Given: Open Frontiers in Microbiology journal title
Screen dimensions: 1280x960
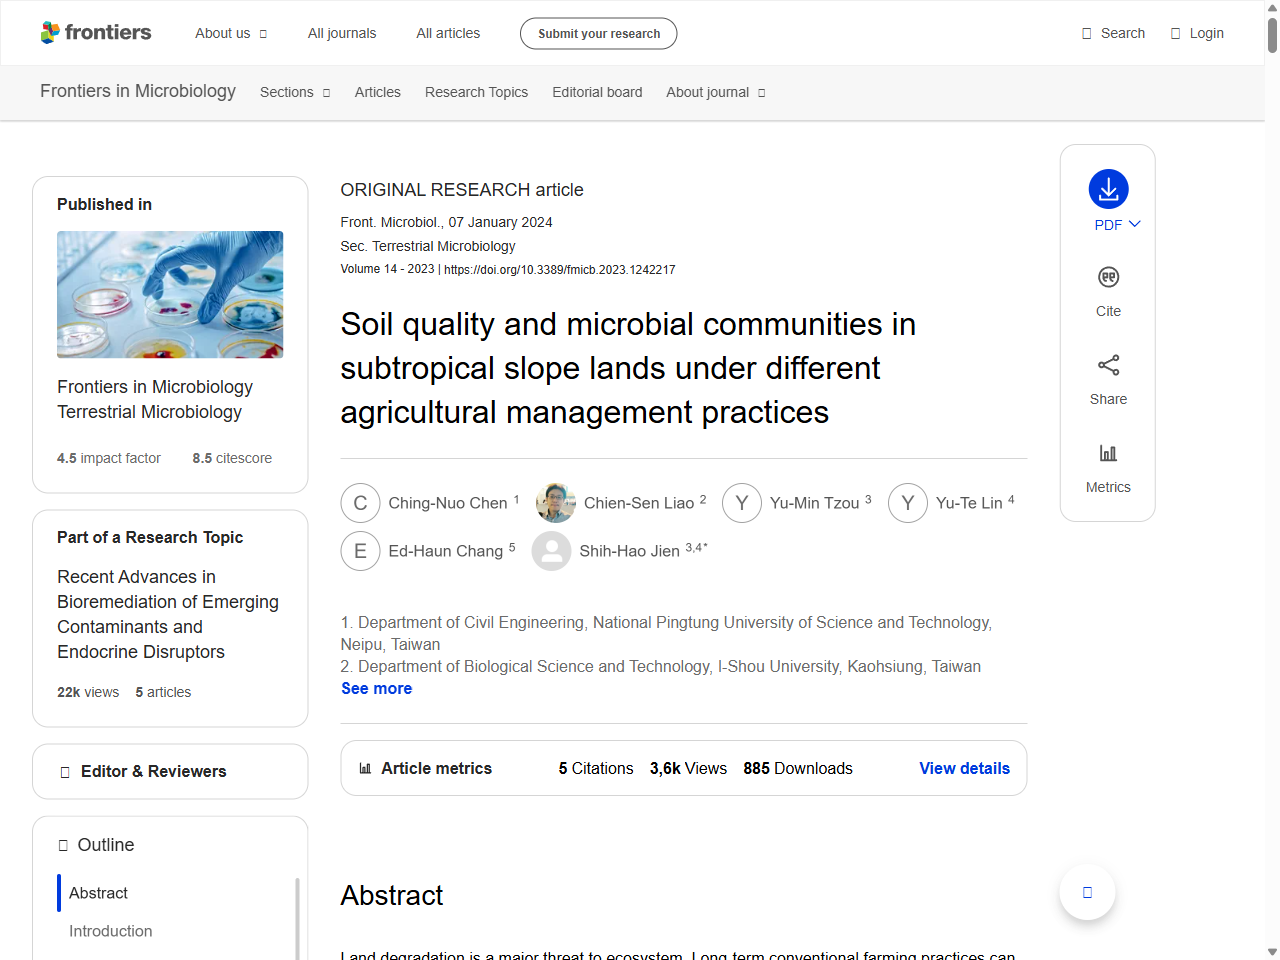Looking at the screenshot, I should pos(138,91).
